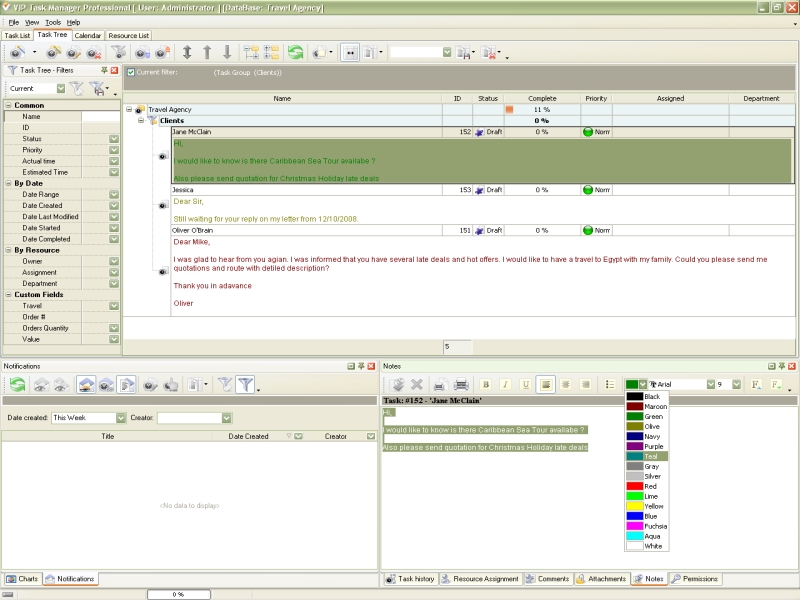The height and width of the screenshot is (600, 800).
Task: Right-align the note text
Action: (586, 384)
